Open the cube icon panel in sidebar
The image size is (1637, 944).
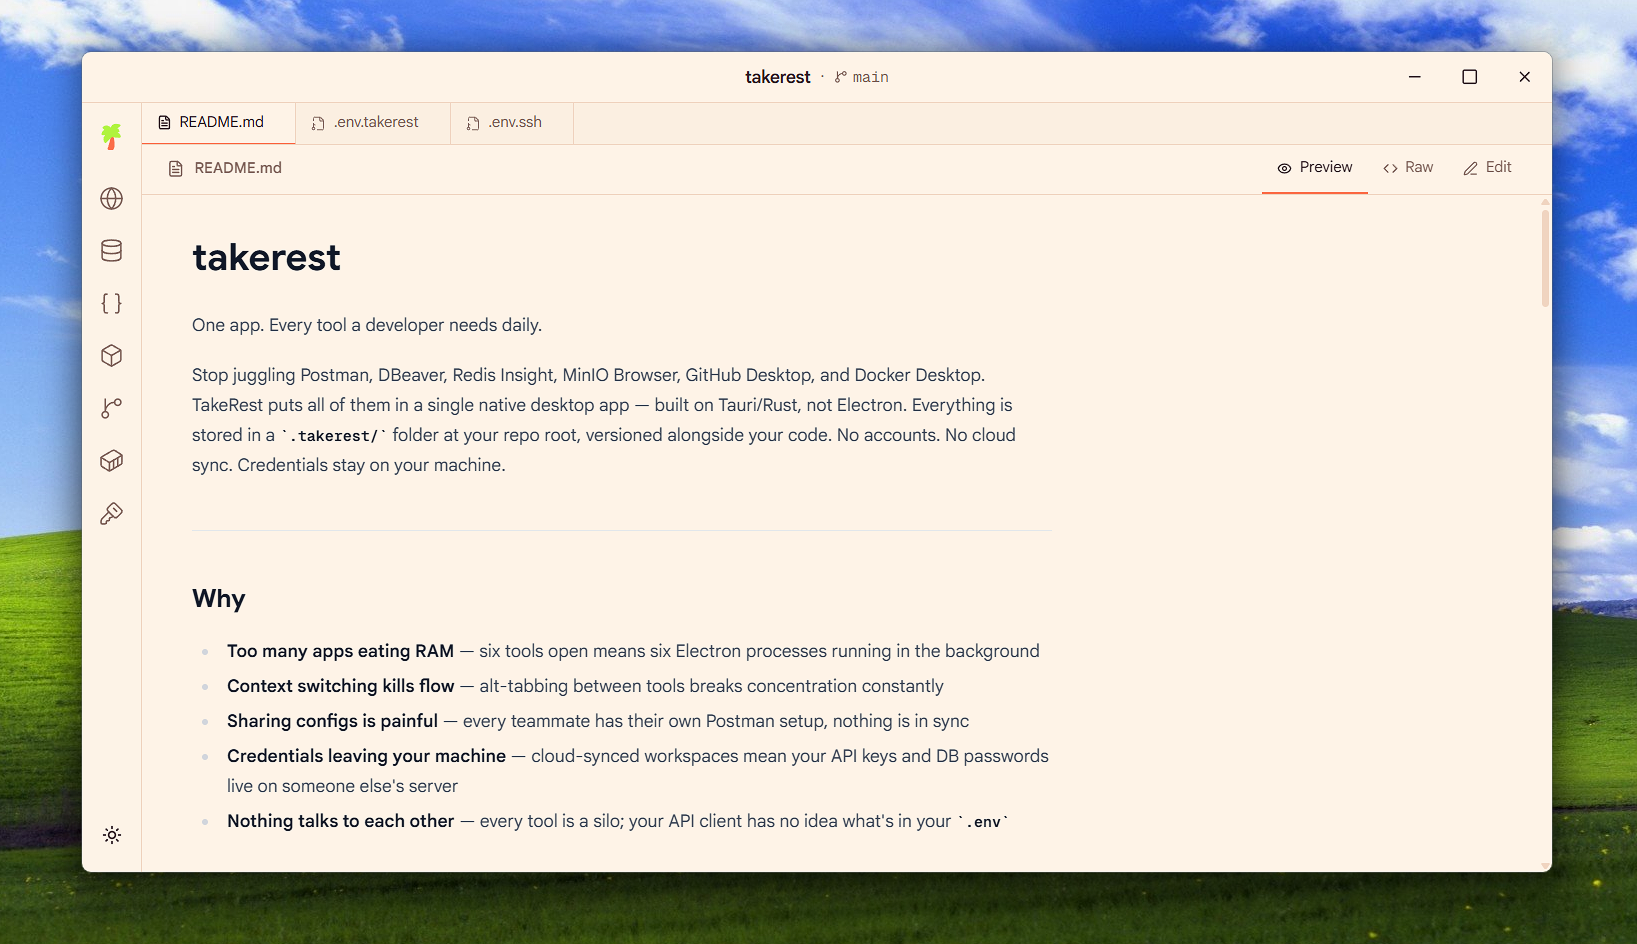pyautogui.click(x=112, y=356)
